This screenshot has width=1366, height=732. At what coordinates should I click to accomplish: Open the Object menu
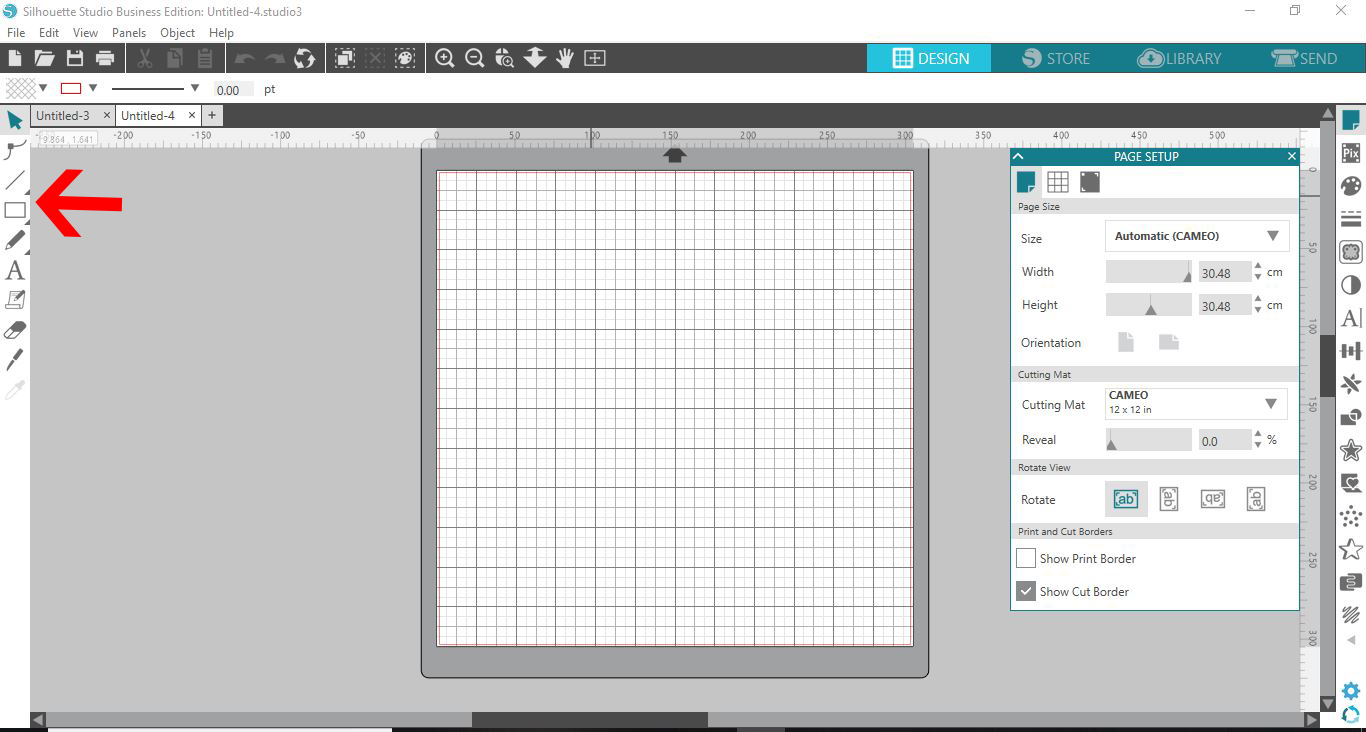[x=177, y=32]
